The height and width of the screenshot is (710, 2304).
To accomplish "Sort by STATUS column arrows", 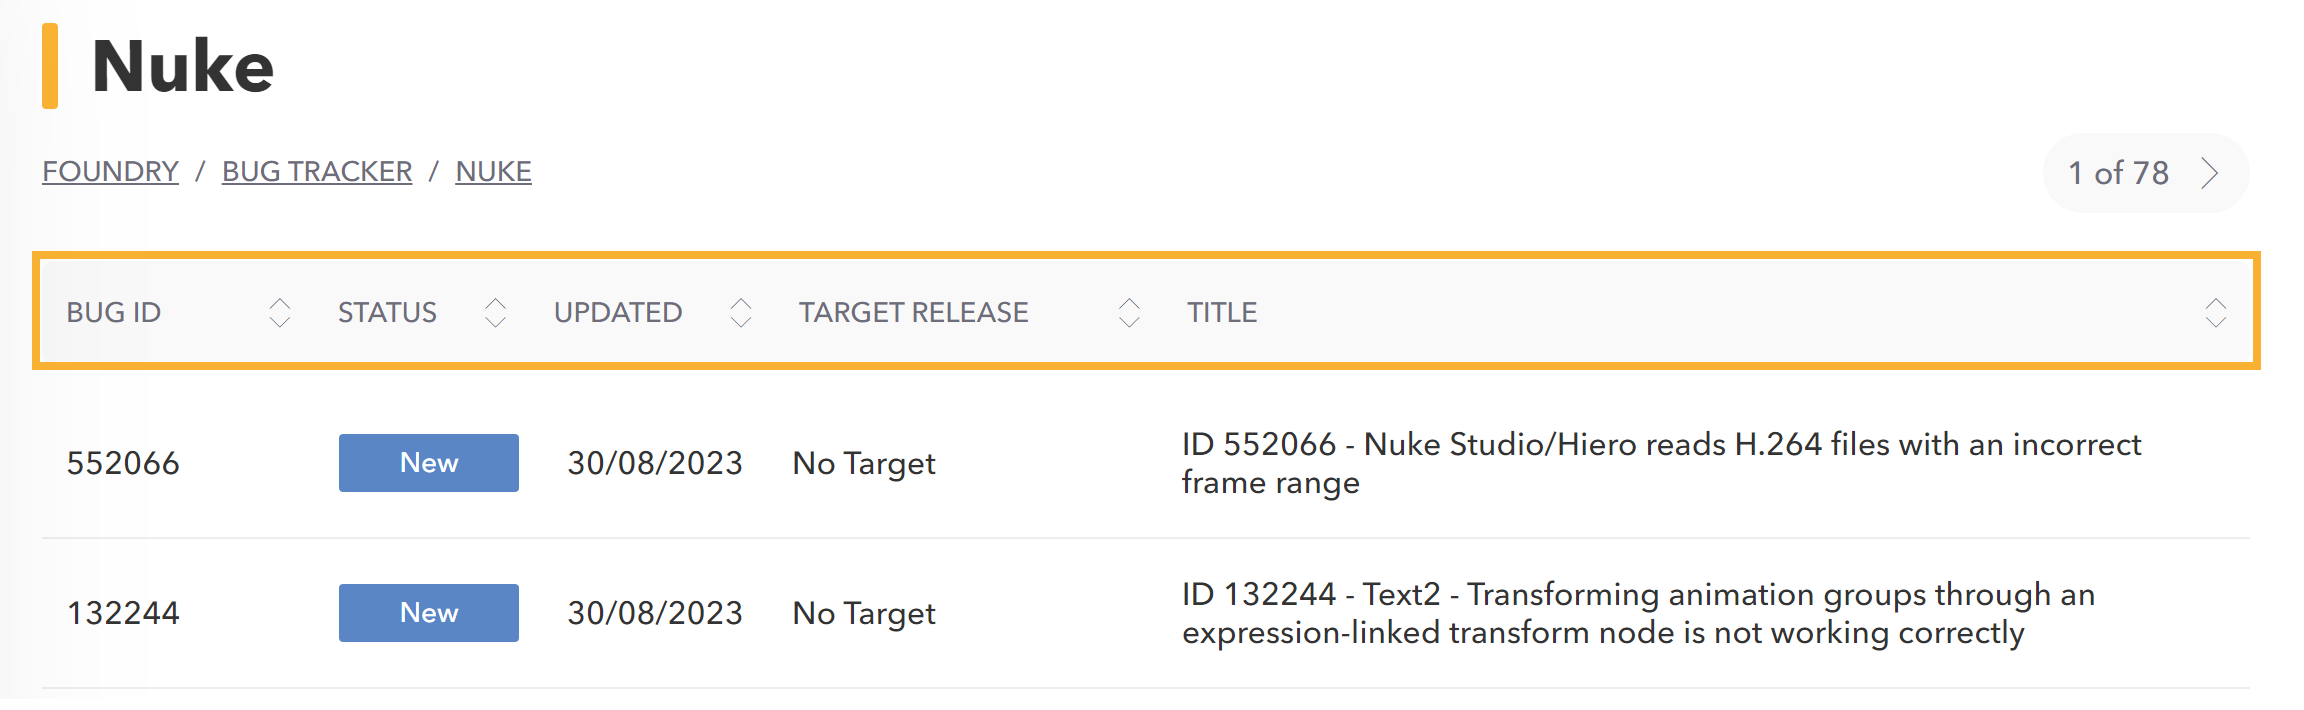I will pyautogui.click(x=495, y=312).
